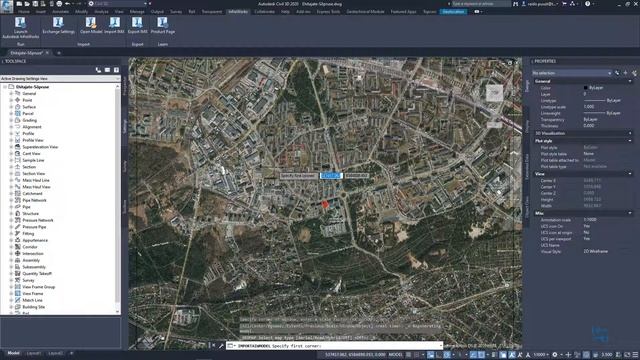This screenshot has width=640, height=360.
Task: Expand the Corridor tree node
Action: [11, 247]
